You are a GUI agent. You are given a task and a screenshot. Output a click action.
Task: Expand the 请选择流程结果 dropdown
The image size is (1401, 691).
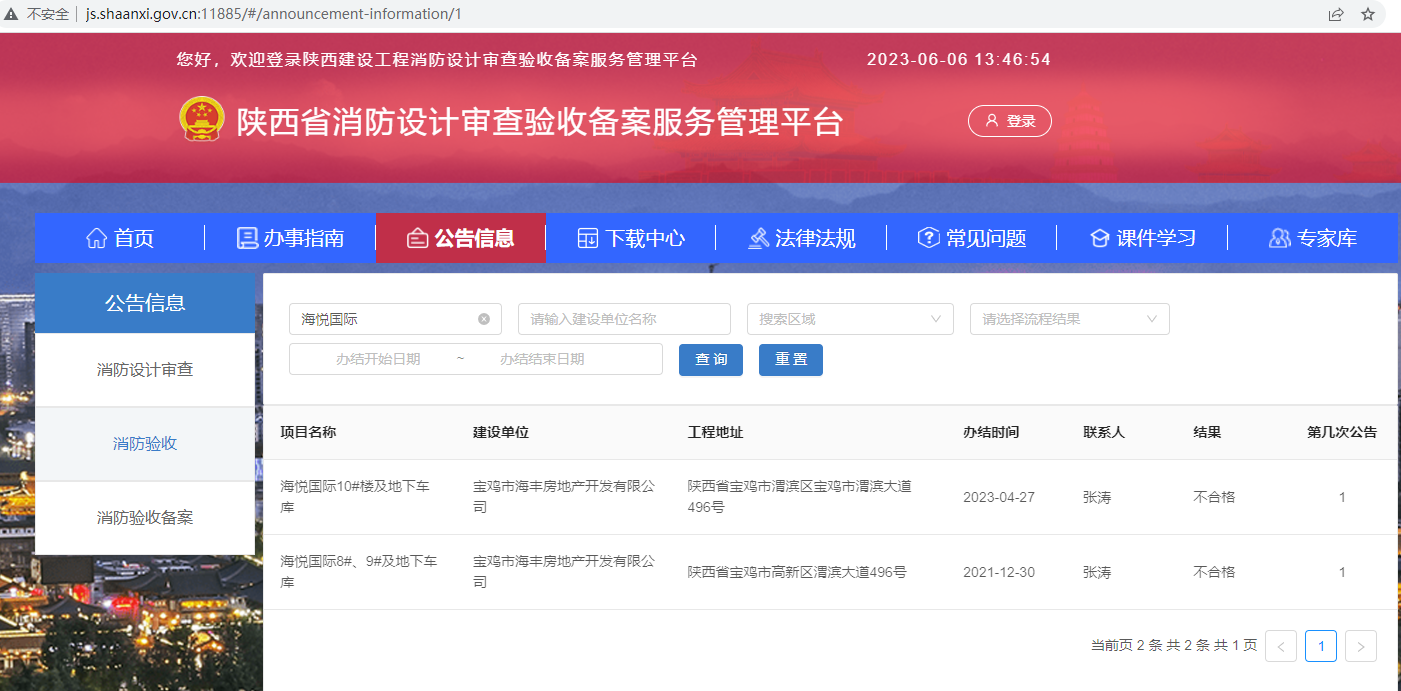tap(1069, 319)
